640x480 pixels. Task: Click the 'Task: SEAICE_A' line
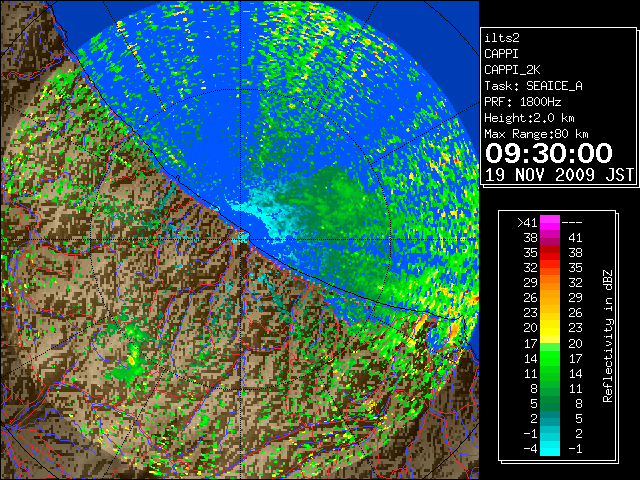click(x=533, y=86)
